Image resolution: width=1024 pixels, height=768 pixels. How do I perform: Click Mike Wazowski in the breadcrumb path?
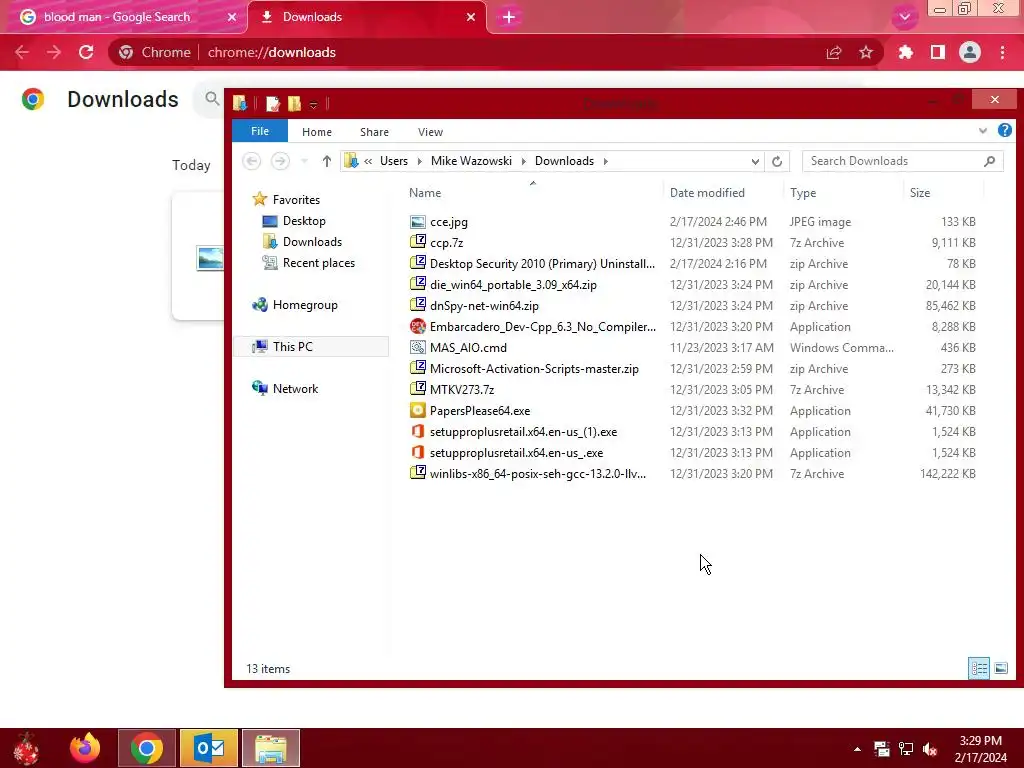click(471, 161)
